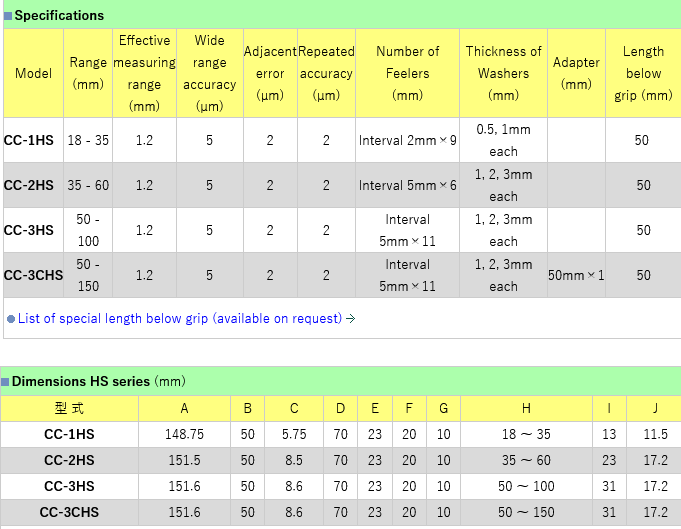Click 'Interval 5mm × 6' feelers cell
Viewport: 681px width, 529px height.
coord(407,185)
